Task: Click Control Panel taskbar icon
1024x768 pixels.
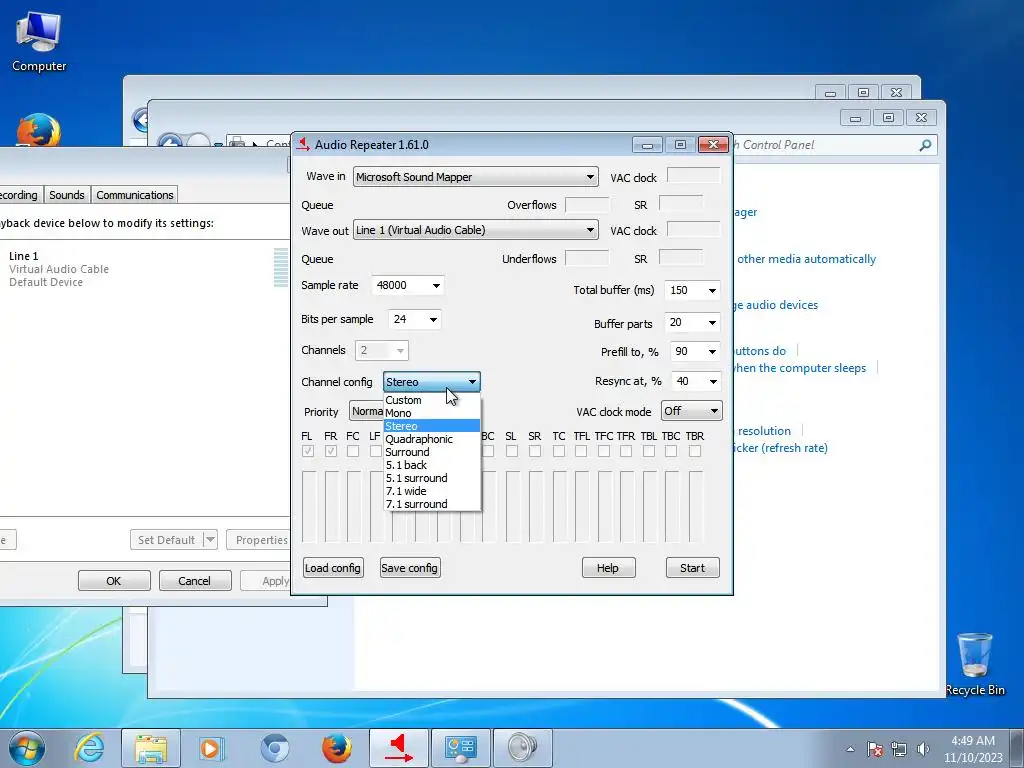Action: pyautogui.click(x=461, y=748)
